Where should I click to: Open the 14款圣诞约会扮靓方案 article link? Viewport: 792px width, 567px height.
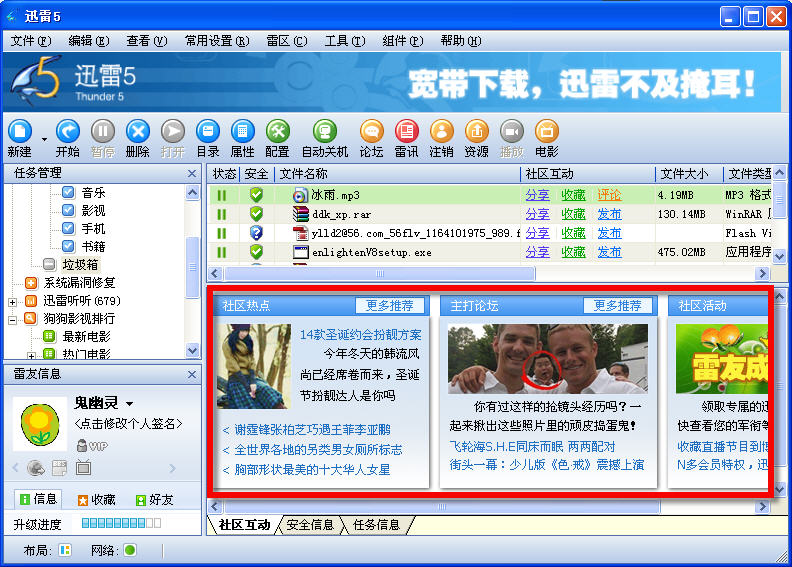361,335
